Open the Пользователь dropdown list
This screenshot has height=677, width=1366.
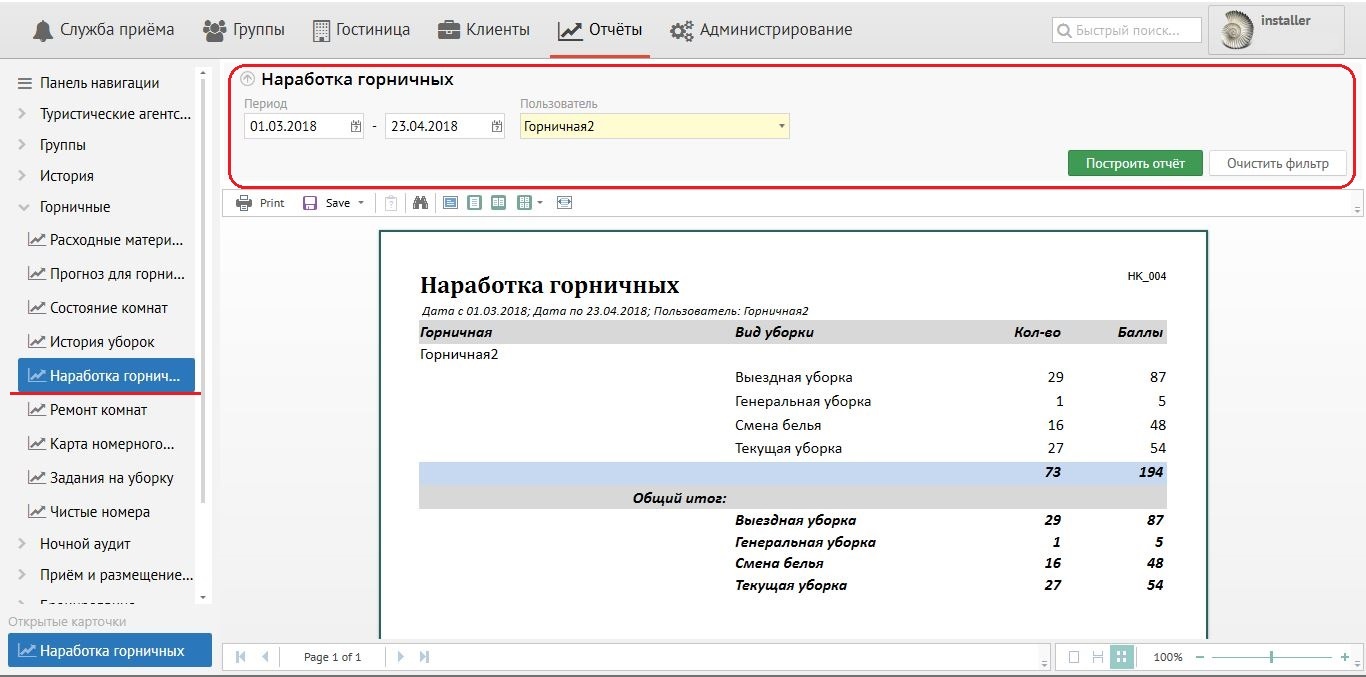click(x=780, y=127)
